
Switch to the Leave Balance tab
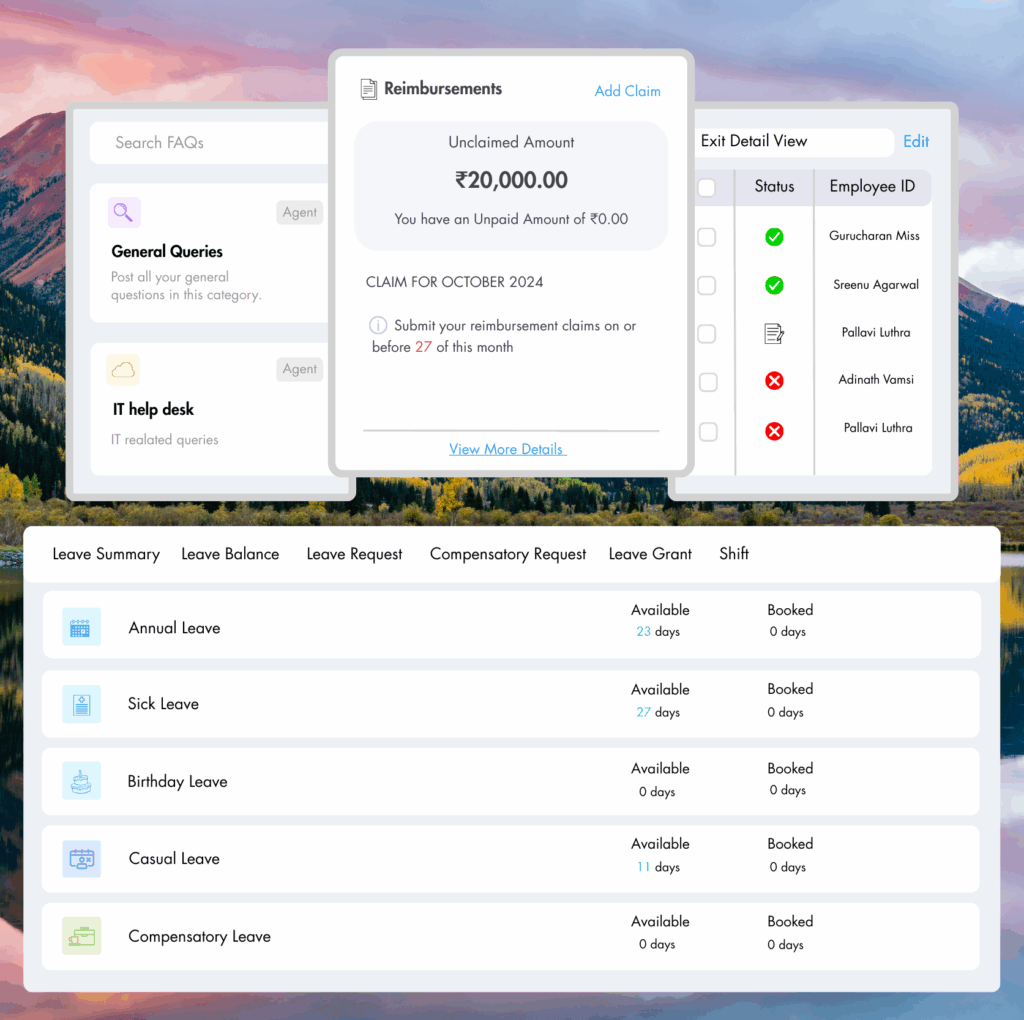[230, 554]
